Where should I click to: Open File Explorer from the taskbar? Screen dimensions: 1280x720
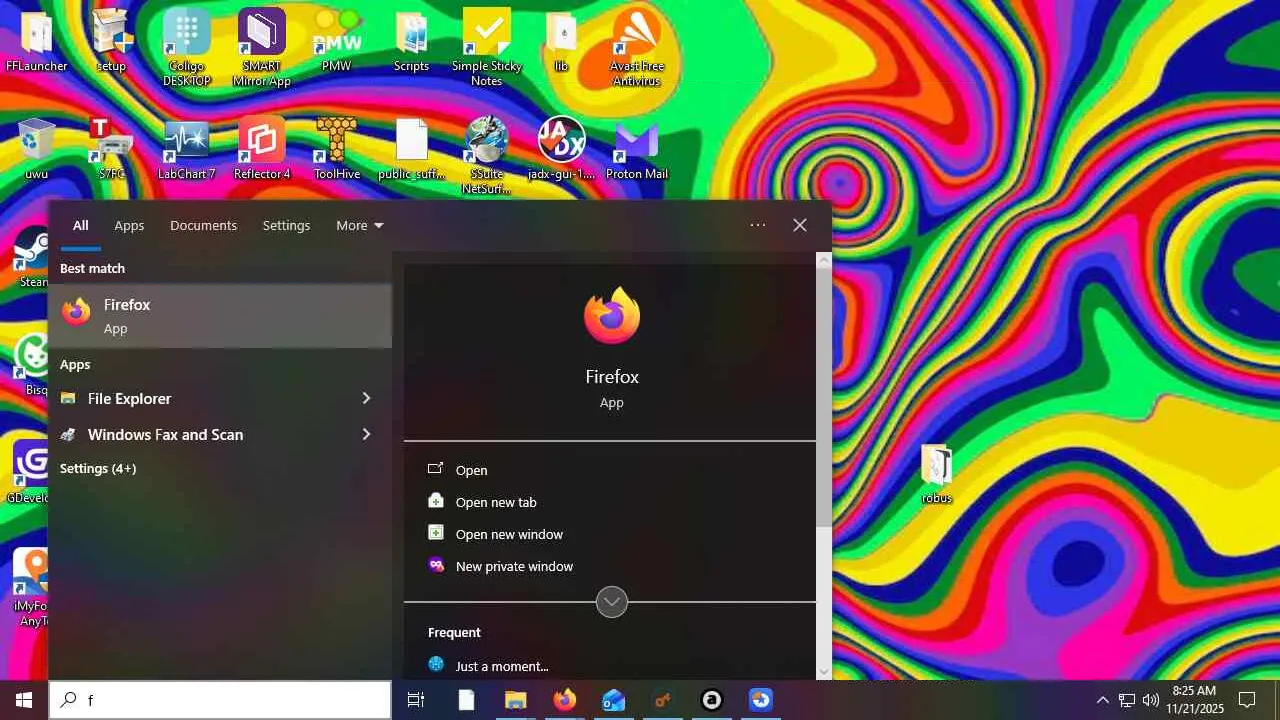coord(516,700)
